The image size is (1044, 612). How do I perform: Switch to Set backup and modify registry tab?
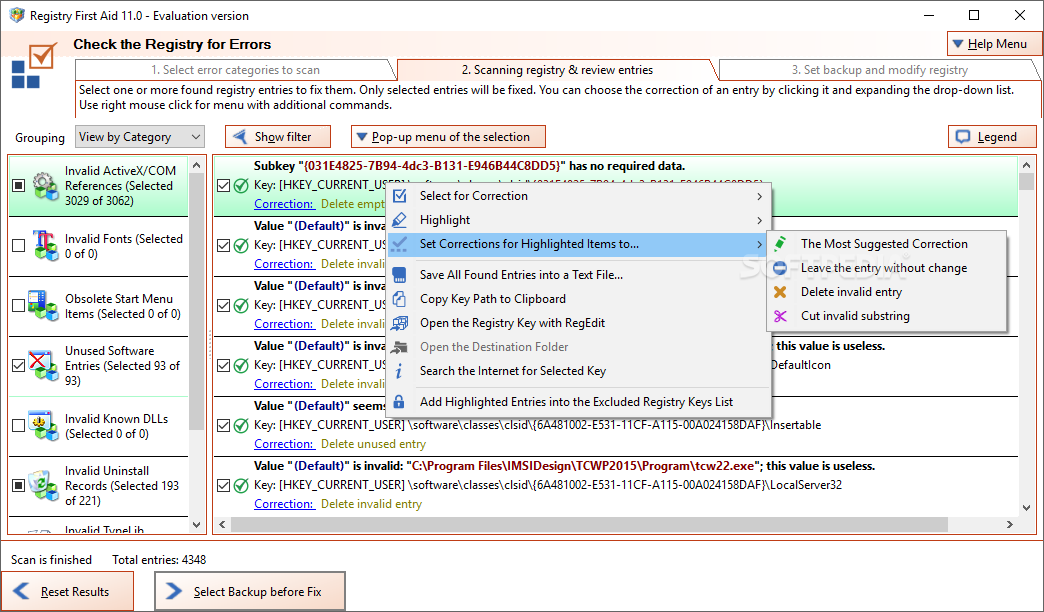tap(879, 70)
